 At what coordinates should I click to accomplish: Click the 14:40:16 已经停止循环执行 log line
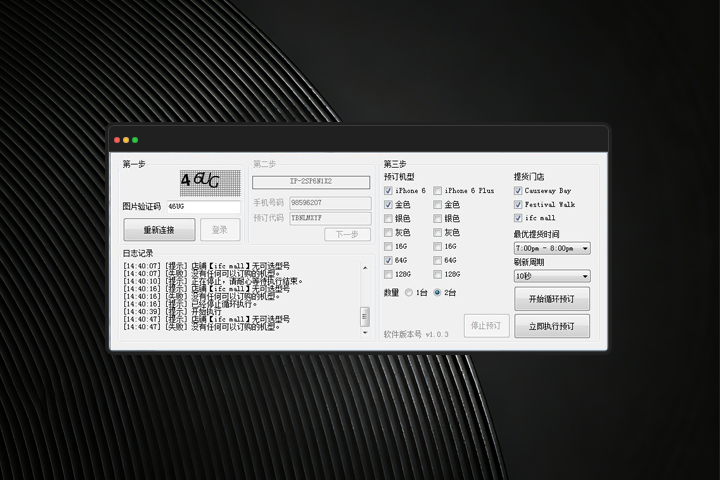[190, 304]
